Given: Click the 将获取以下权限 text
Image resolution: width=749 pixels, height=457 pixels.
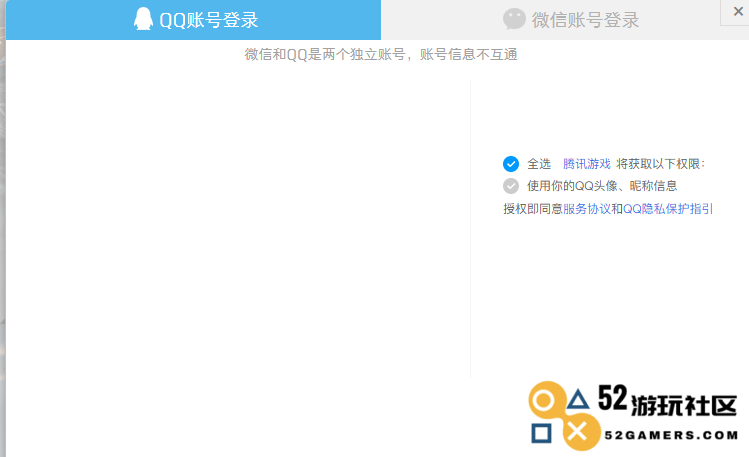Looking at the screenshot, I should click(661, 164).
